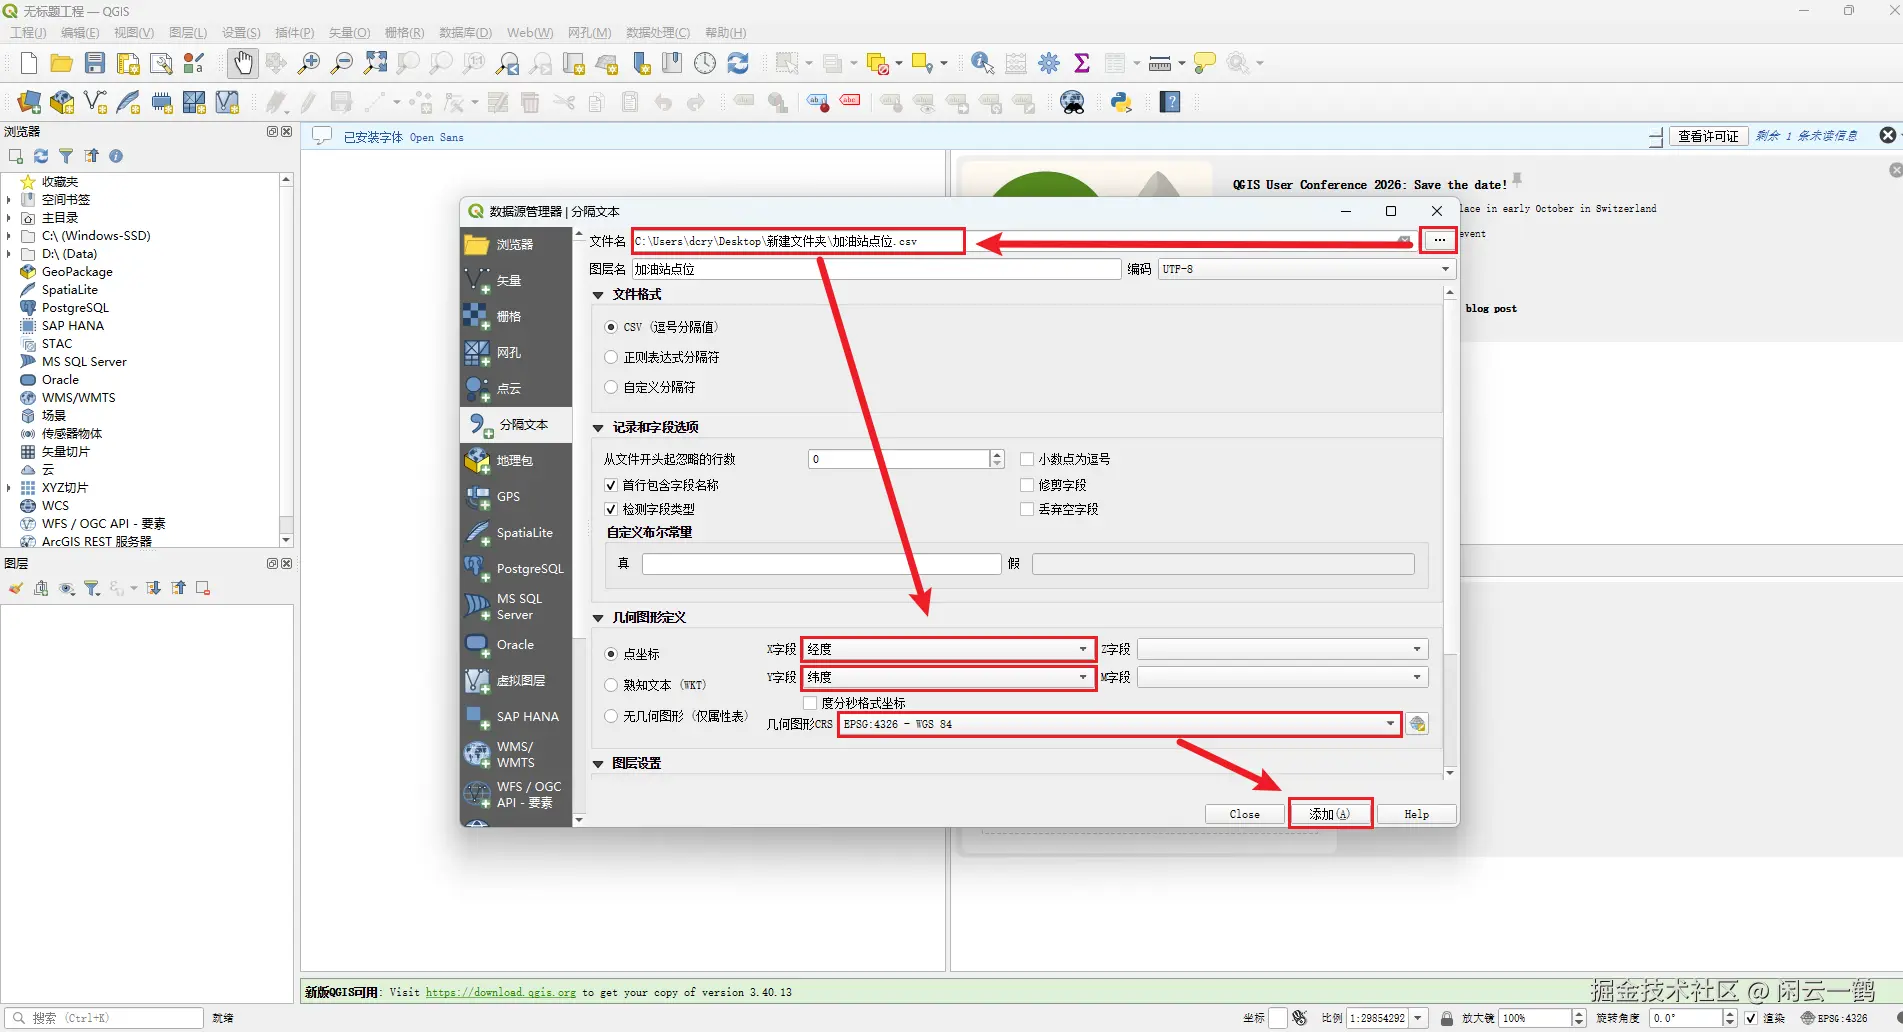Open the X字段 dropdown showing 经度
1903x1032 pixels.
[948, 649]
